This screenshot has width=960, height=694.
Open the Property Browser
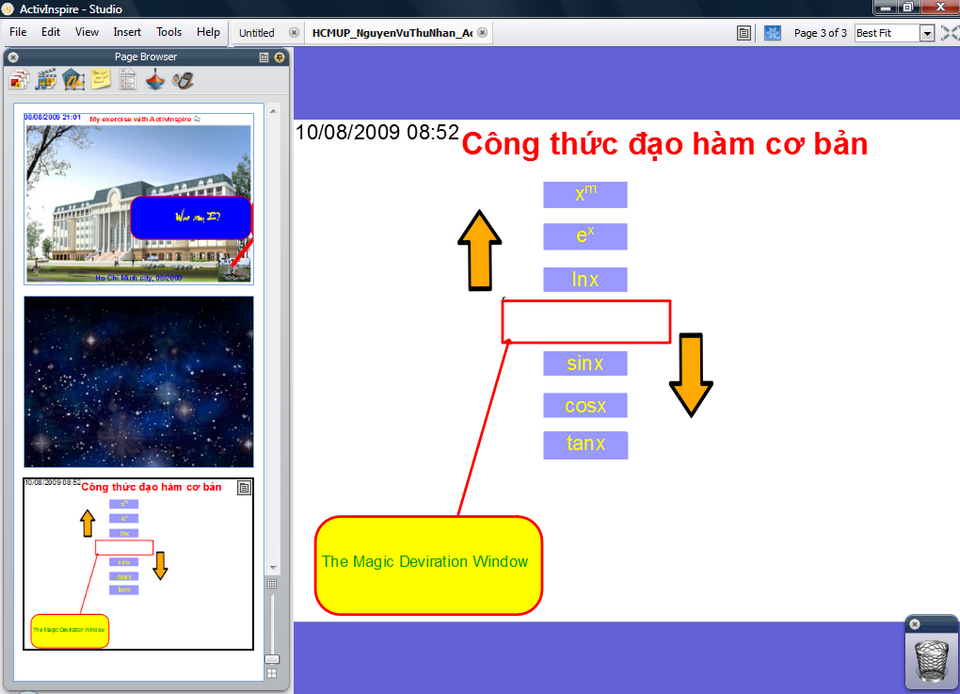[128, 80]
